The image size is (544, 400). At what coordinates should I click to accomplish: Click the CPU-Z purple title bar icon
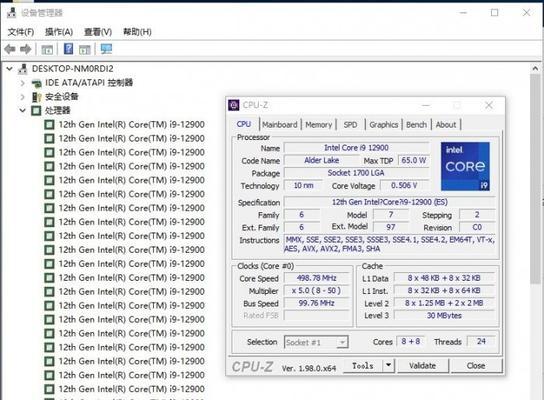click(234, 105)
